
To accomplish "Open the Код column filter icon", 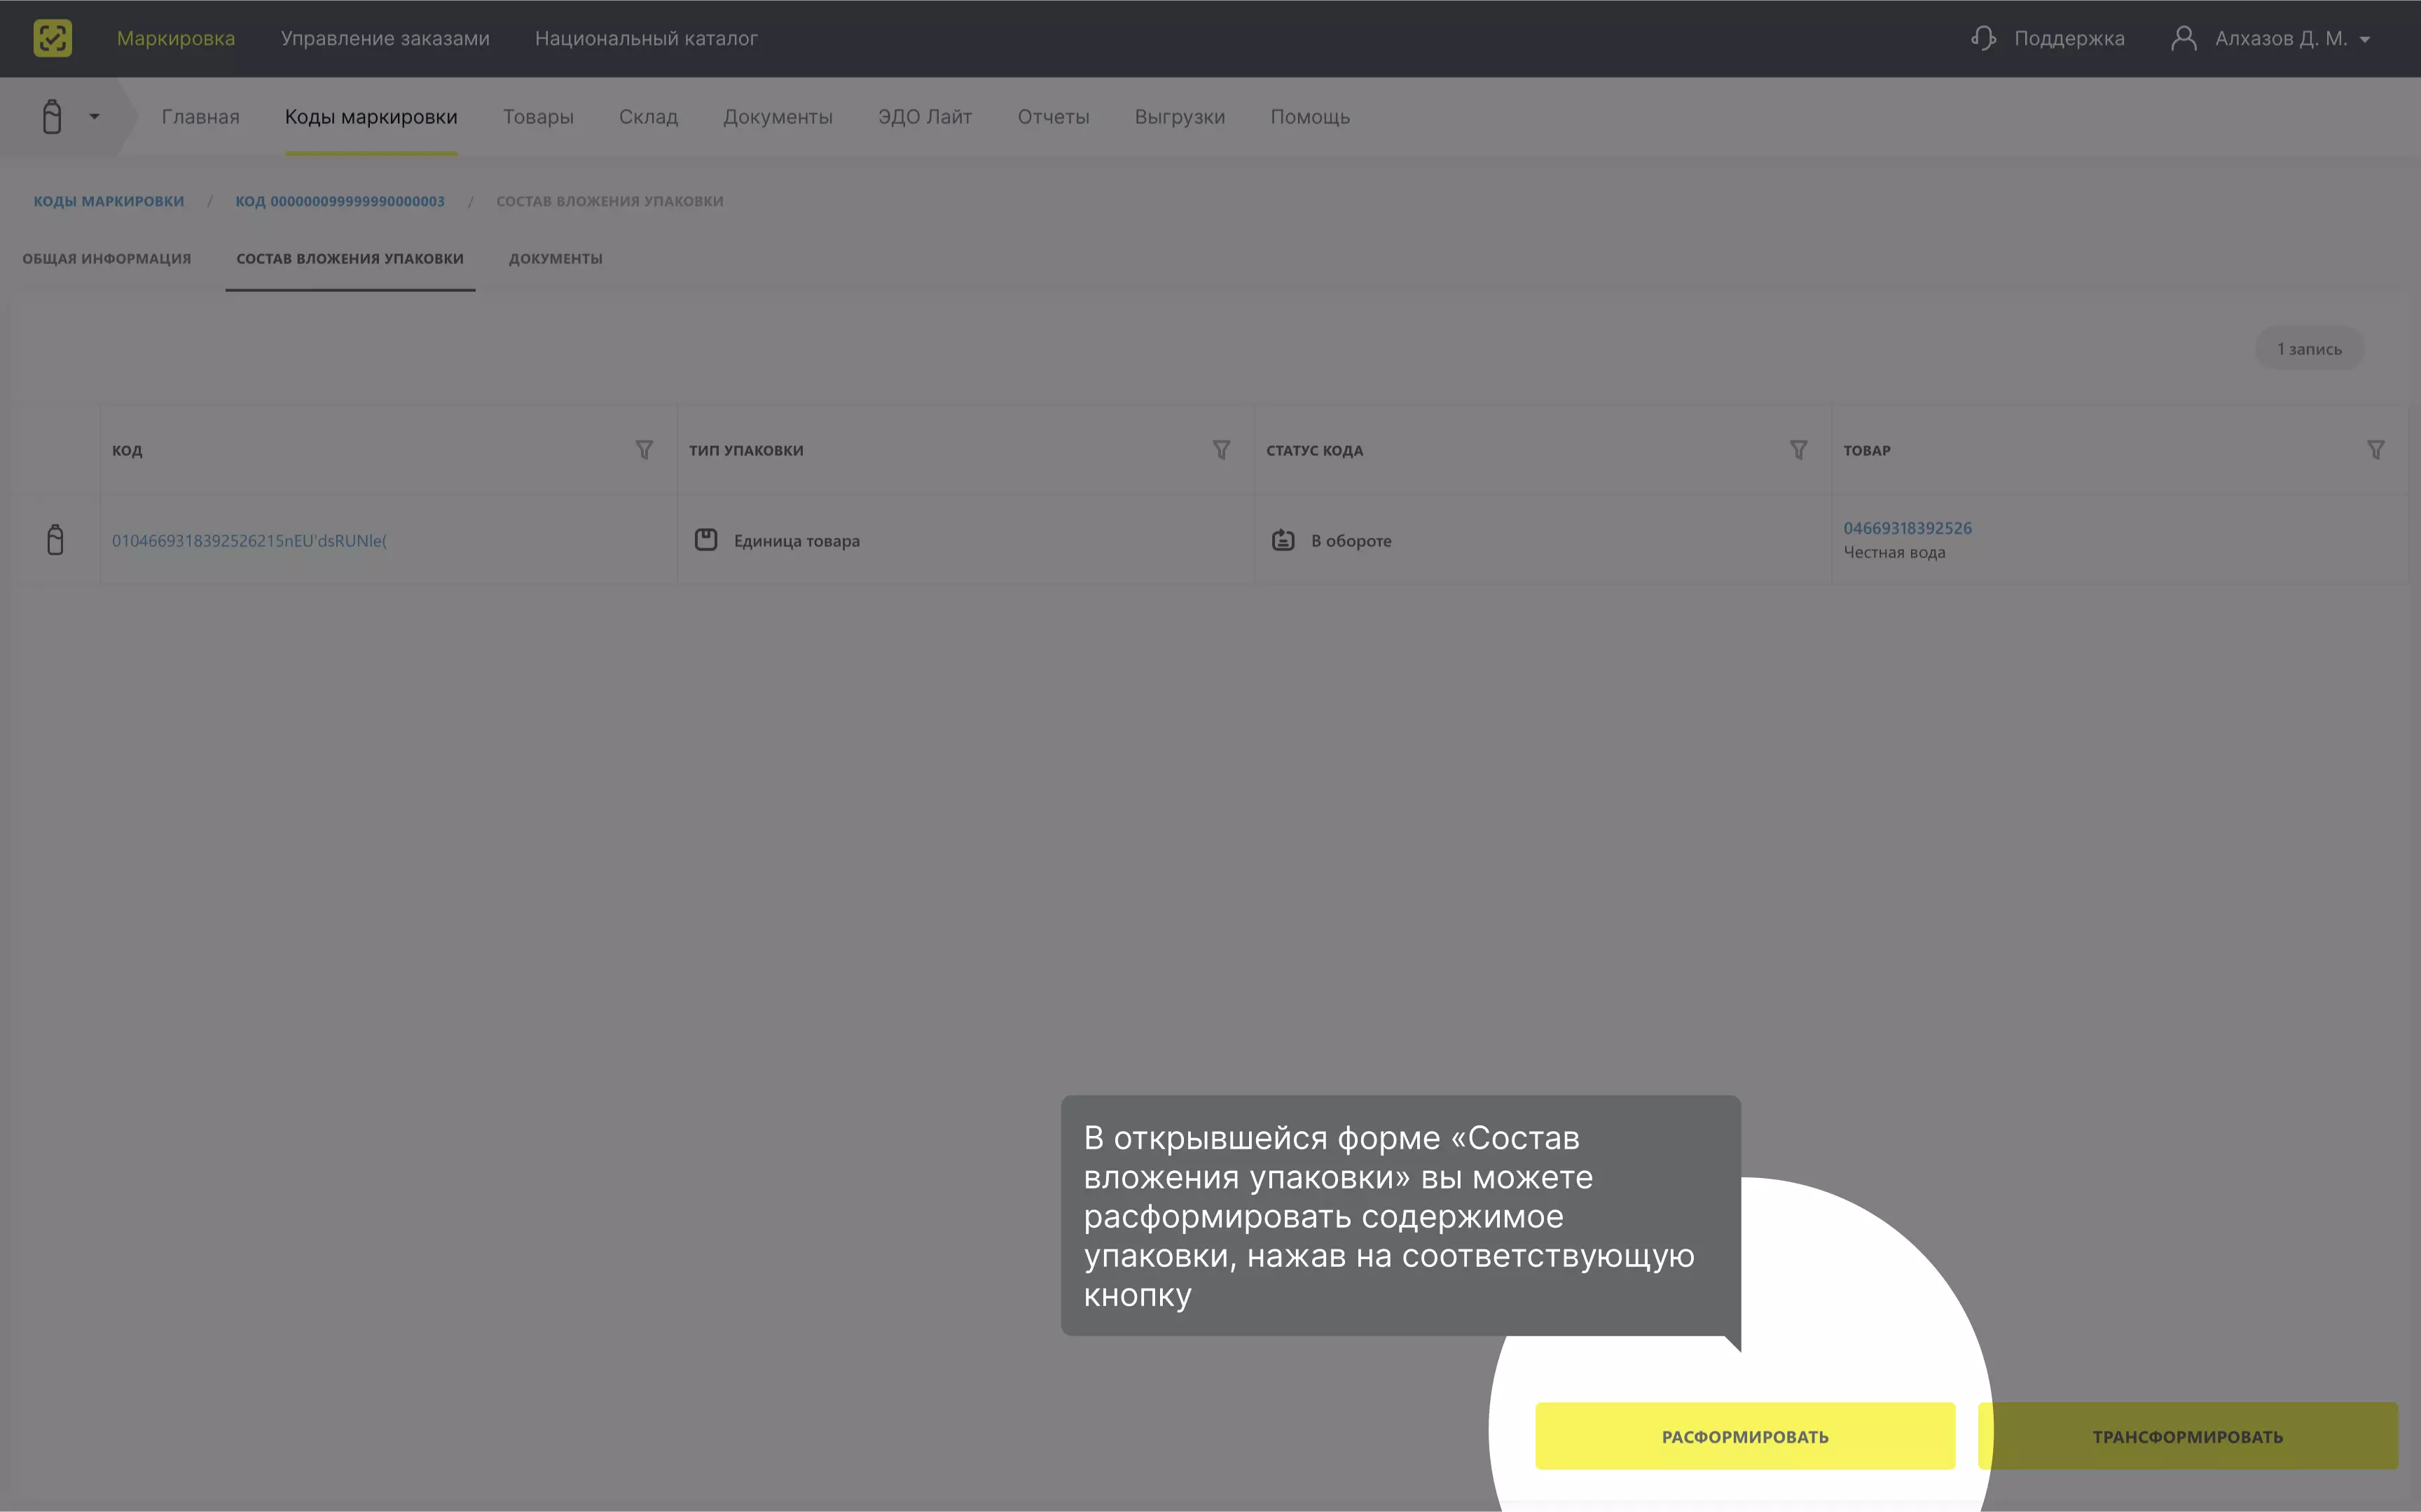I will [x=644, y=450].
